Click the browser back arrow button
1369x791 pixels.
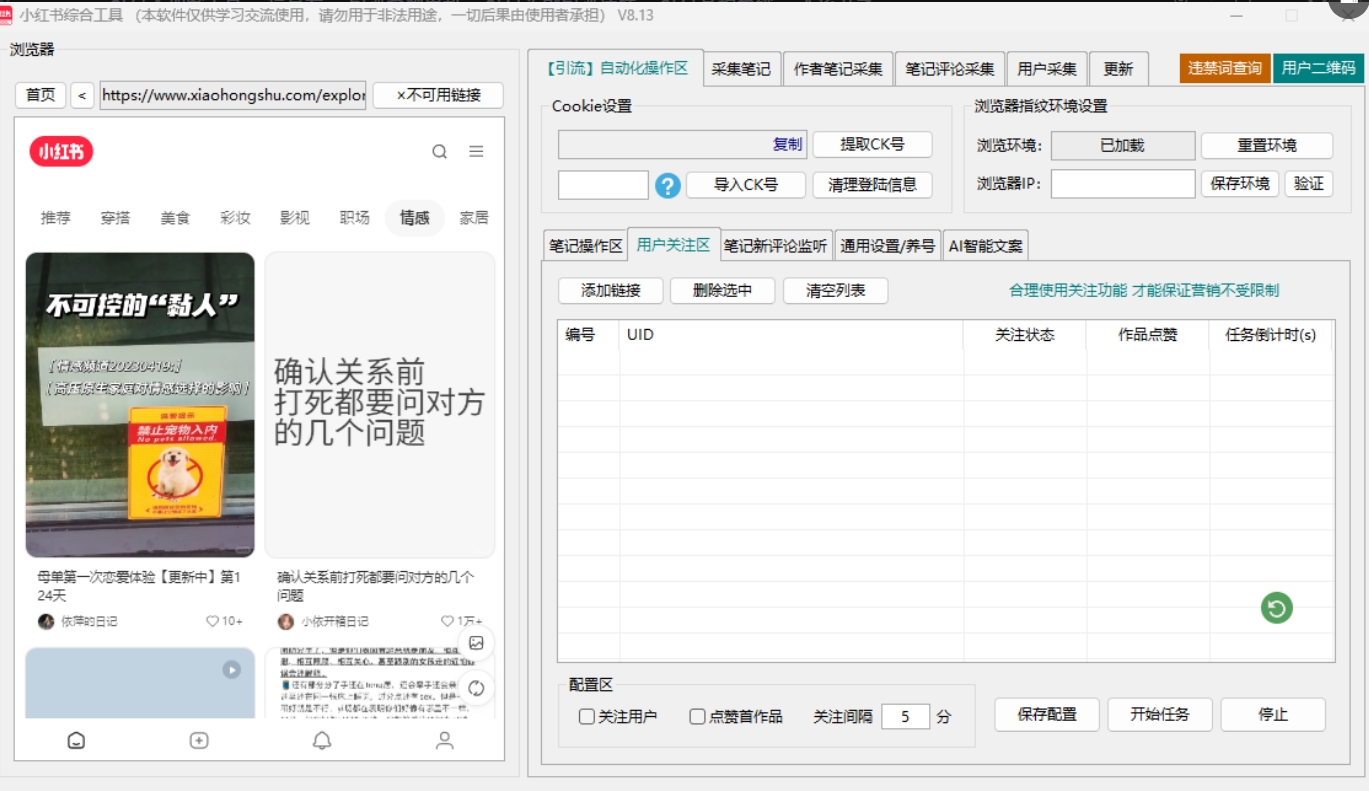(x=82, y=95)
